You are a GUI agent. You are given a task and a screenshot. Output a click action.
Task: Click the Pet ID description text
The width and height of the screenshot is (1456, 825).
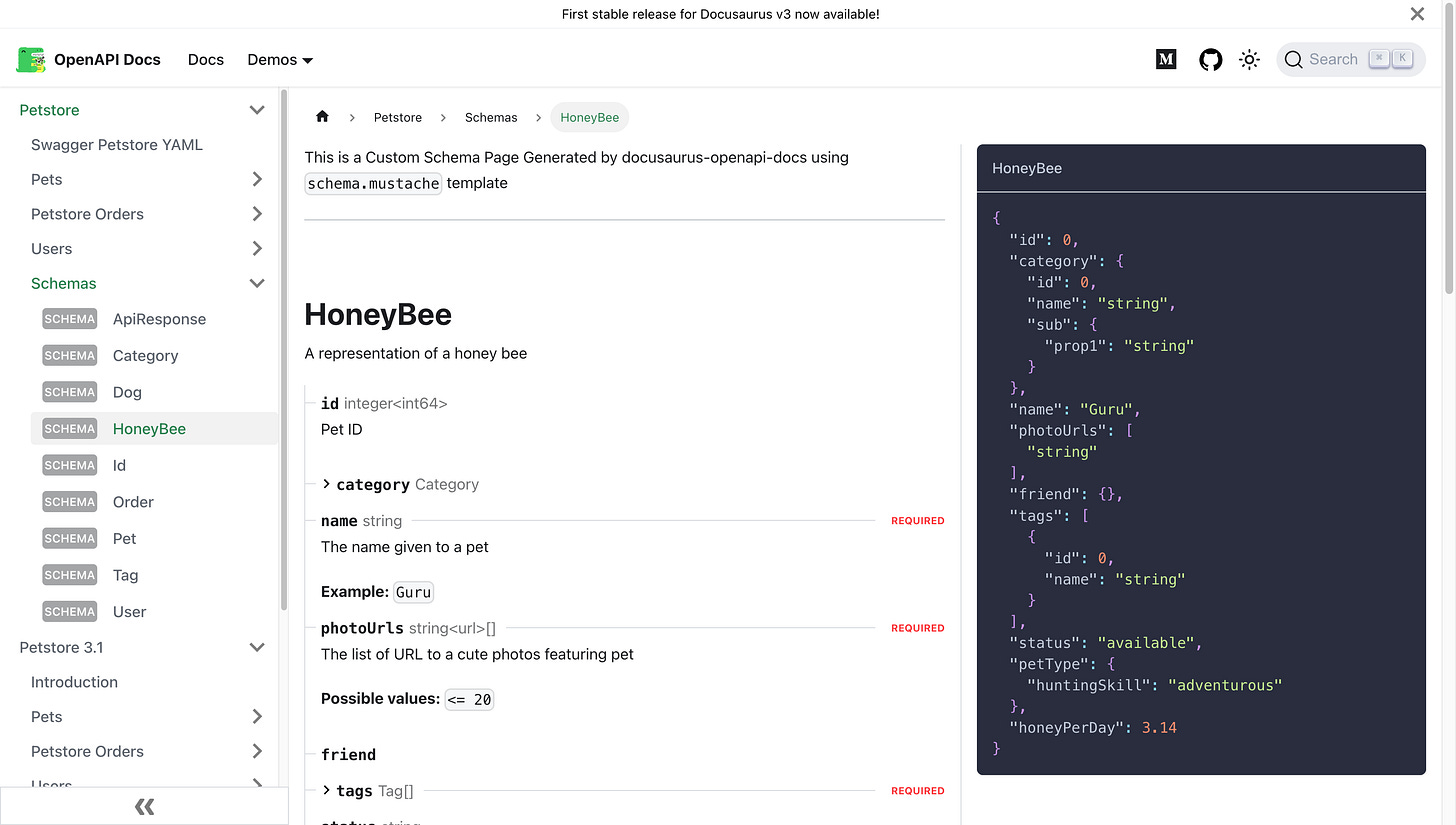click(341, 429)
